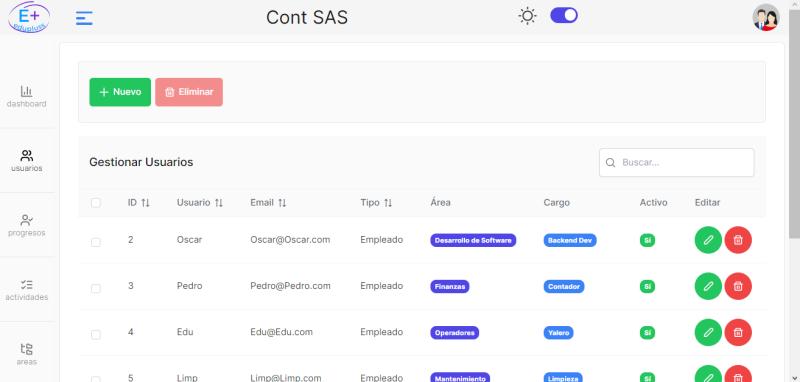Open areas section in sidebar

tap(27, 354)
